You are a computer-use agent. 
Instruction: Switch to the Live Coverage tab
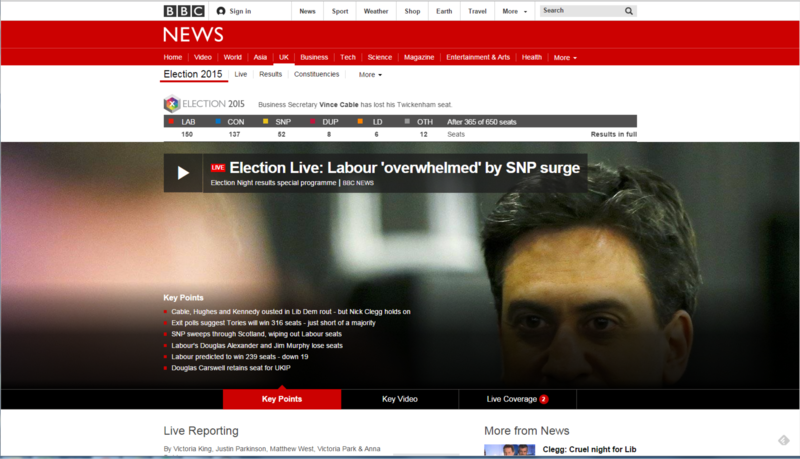coord(517,399)
